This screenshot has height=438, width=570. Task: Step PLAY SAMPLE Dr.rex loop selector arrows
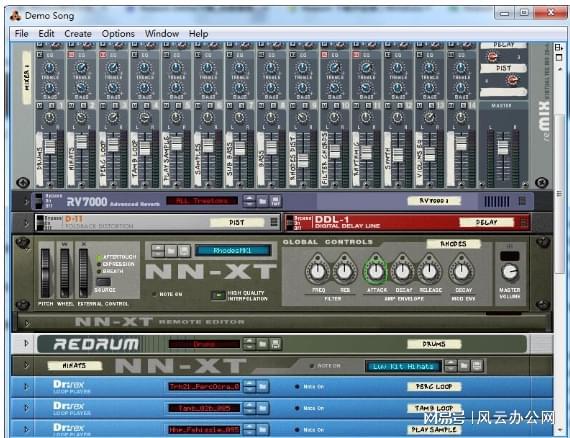249,430
